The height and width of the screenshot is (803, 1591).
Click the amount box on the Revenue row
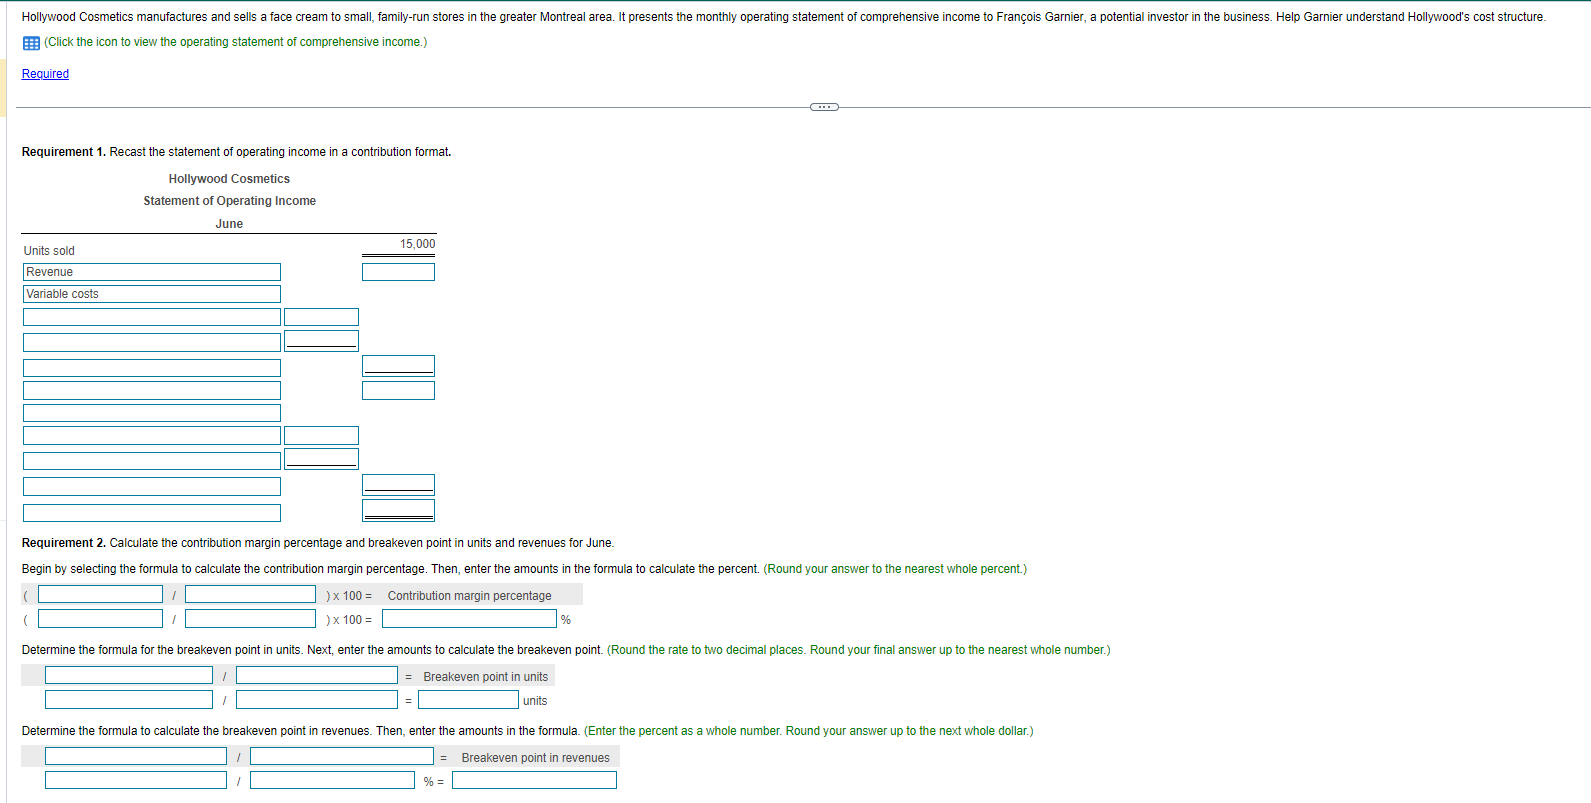pos(398,272)
